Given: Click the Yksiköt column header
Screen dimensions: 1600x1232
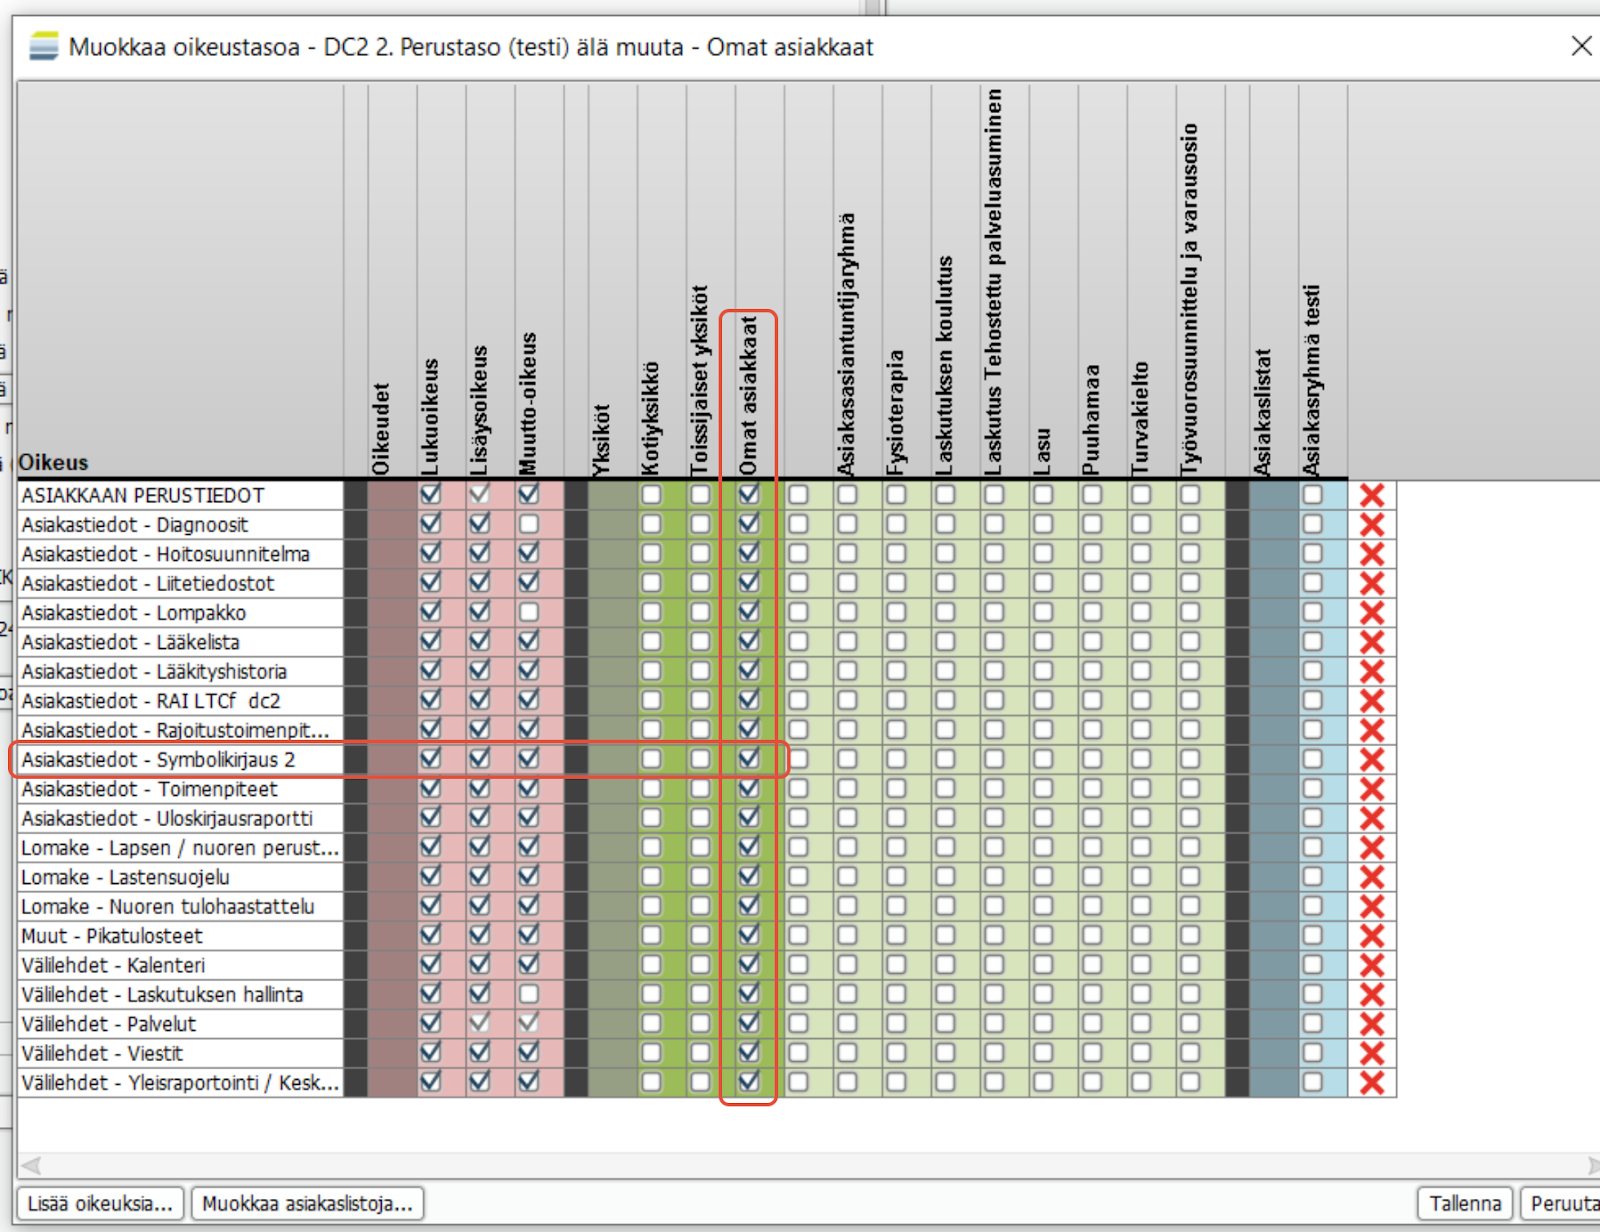Looking at the screenshot, I should pos(601,440).
